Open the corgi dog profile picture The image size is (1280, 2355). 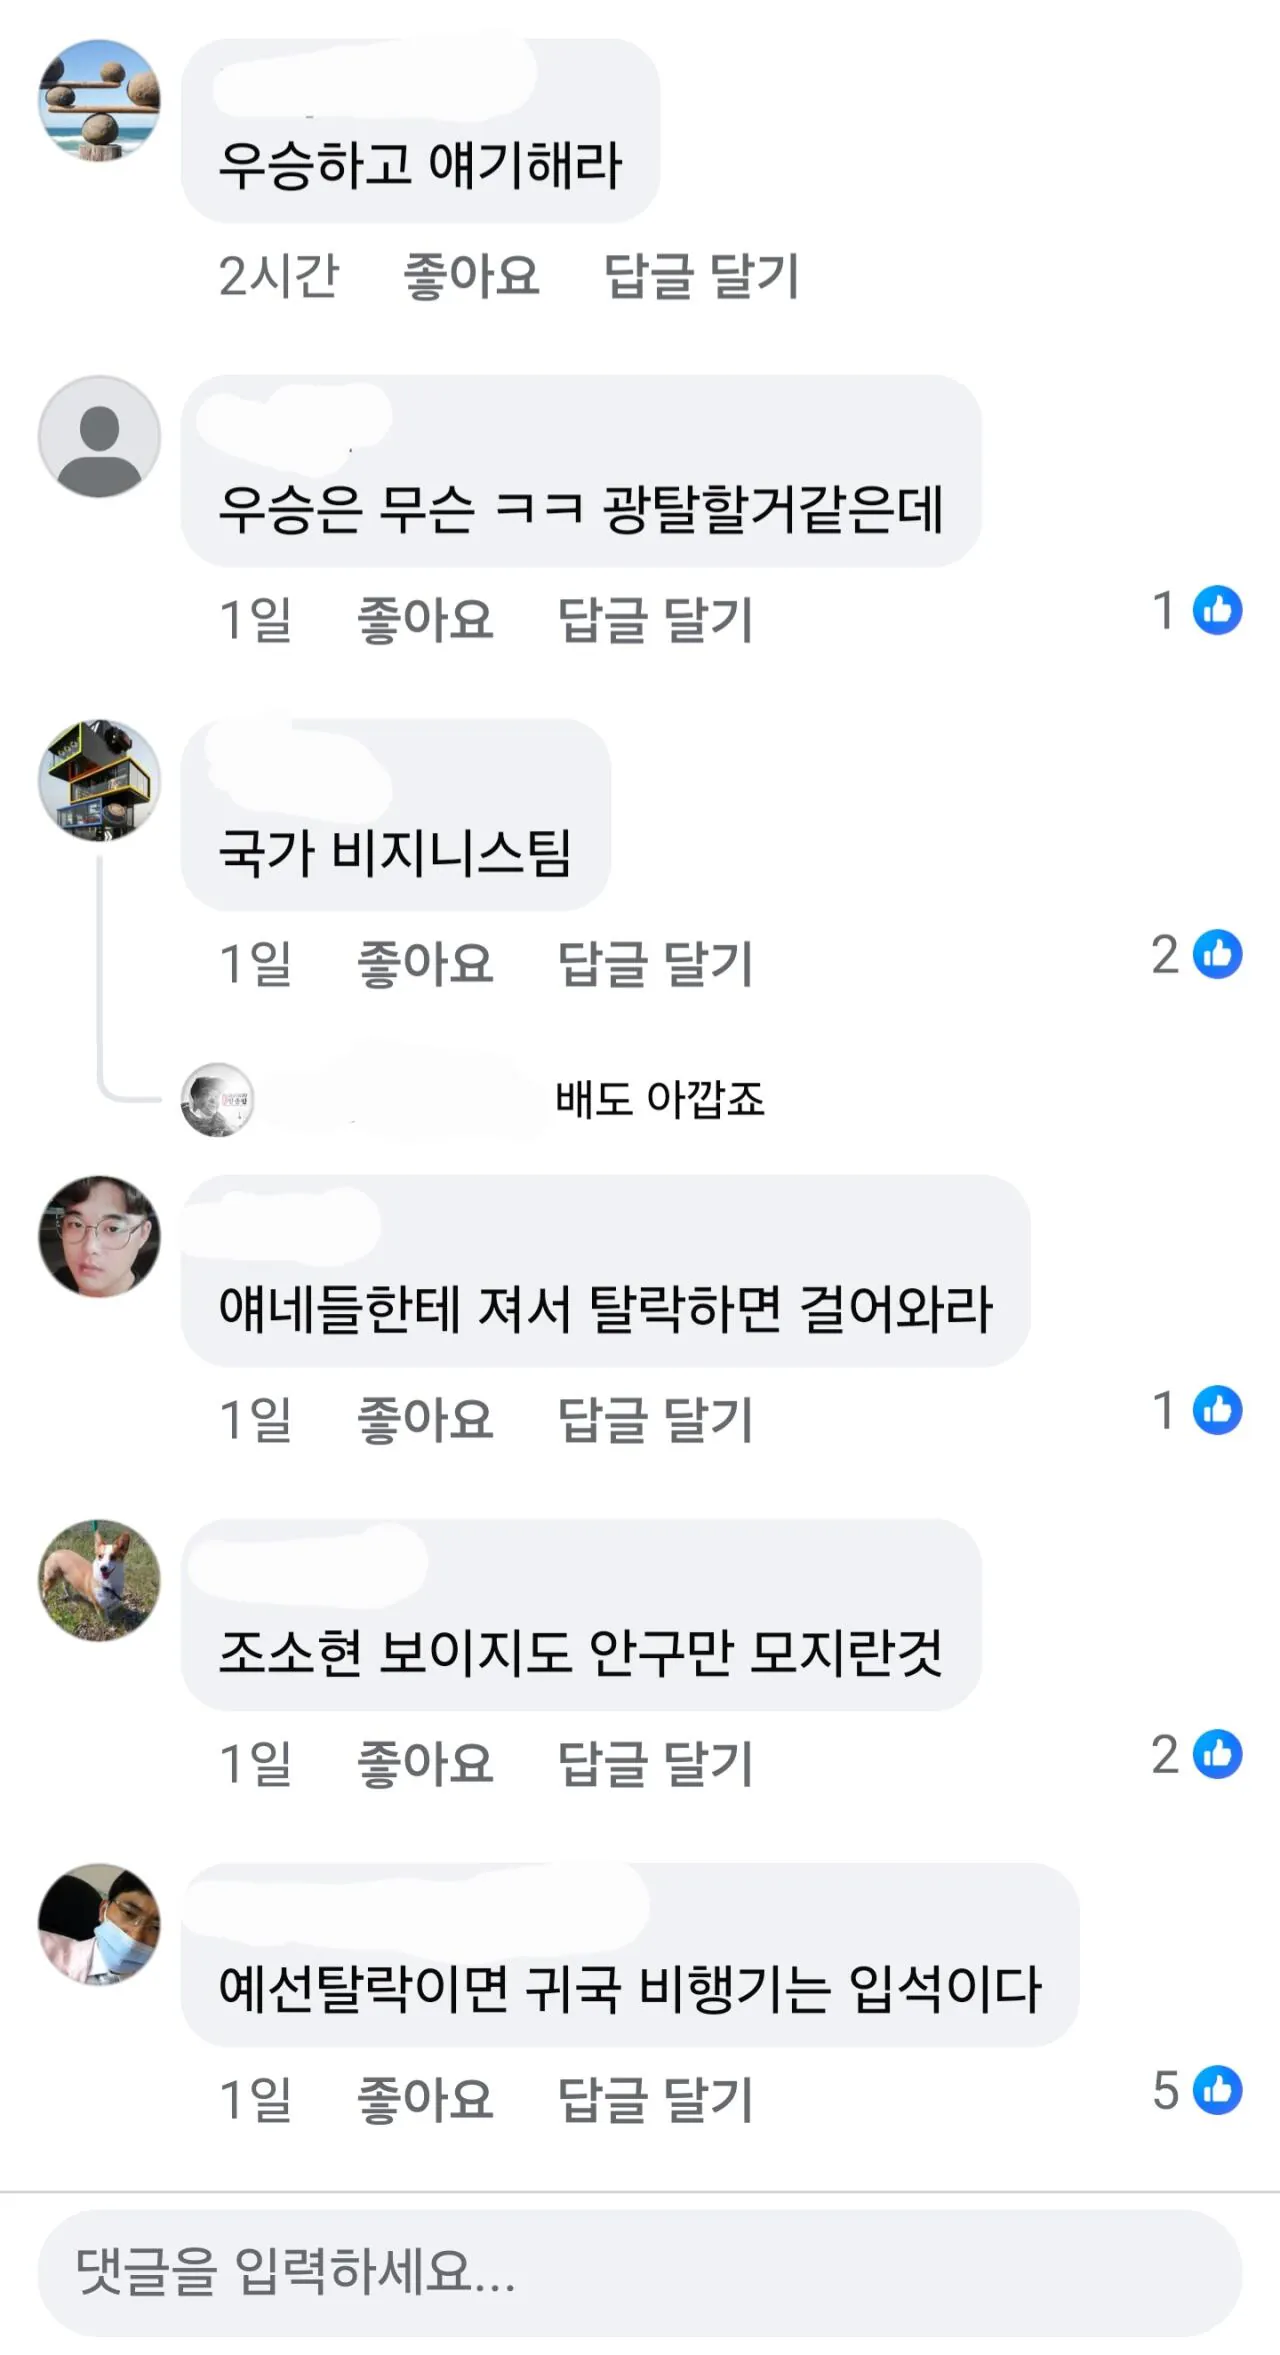(99, 1580)
